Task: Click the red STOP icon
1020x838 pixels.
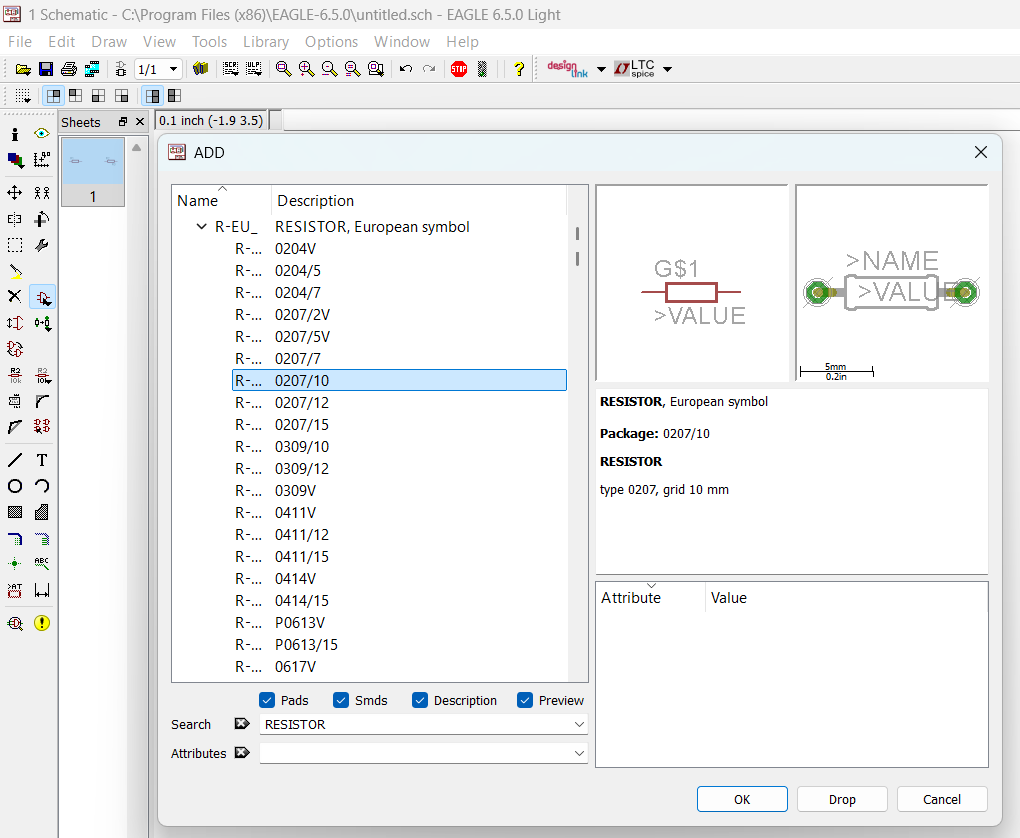Action: point(459,69)
